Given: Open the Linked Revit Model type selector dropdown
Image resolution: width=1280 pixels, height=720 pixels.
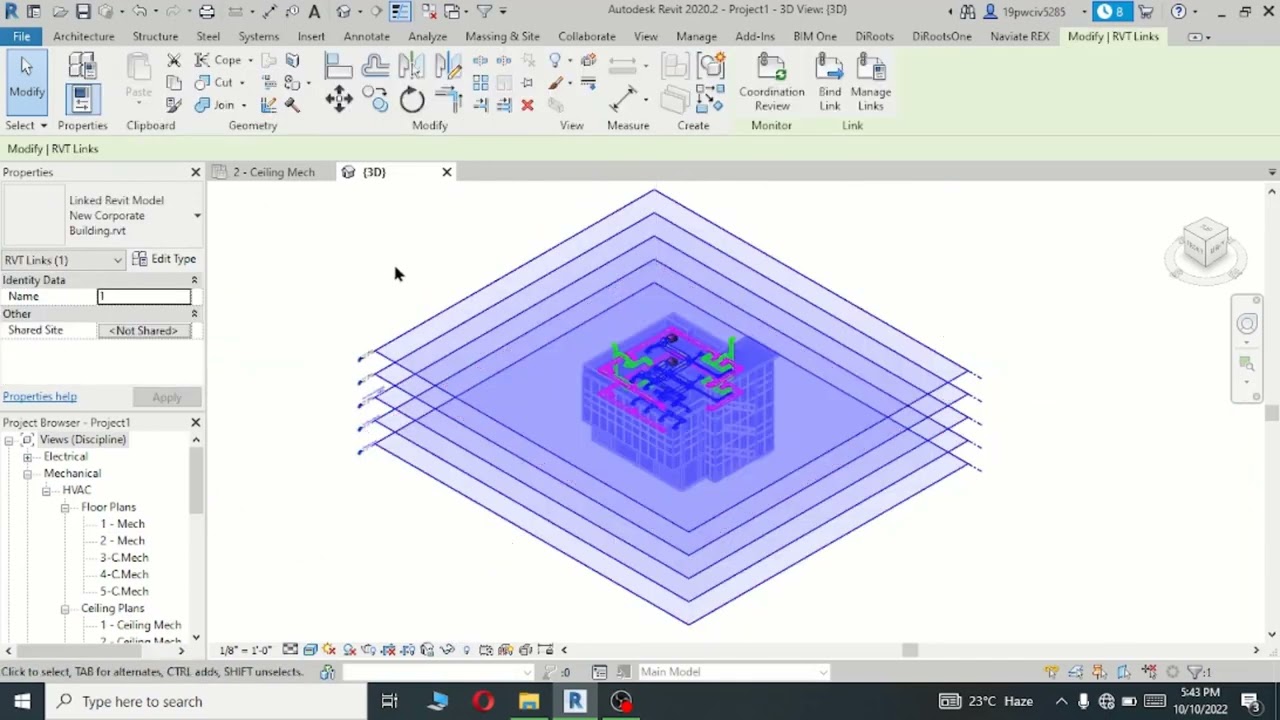Looking at the screenshot, I should click(197, 216).
